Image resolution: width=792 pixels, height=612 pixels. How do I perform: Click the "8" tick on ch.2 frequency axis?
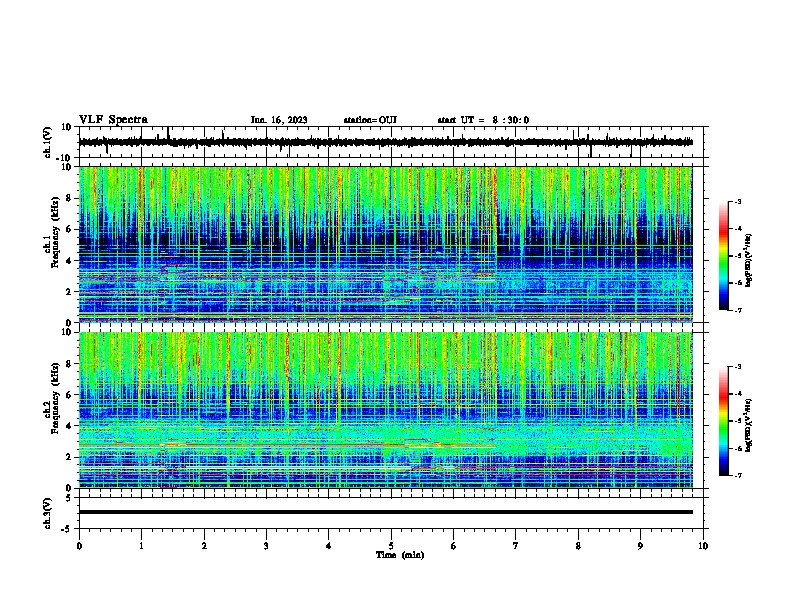[x=69, y=364]
